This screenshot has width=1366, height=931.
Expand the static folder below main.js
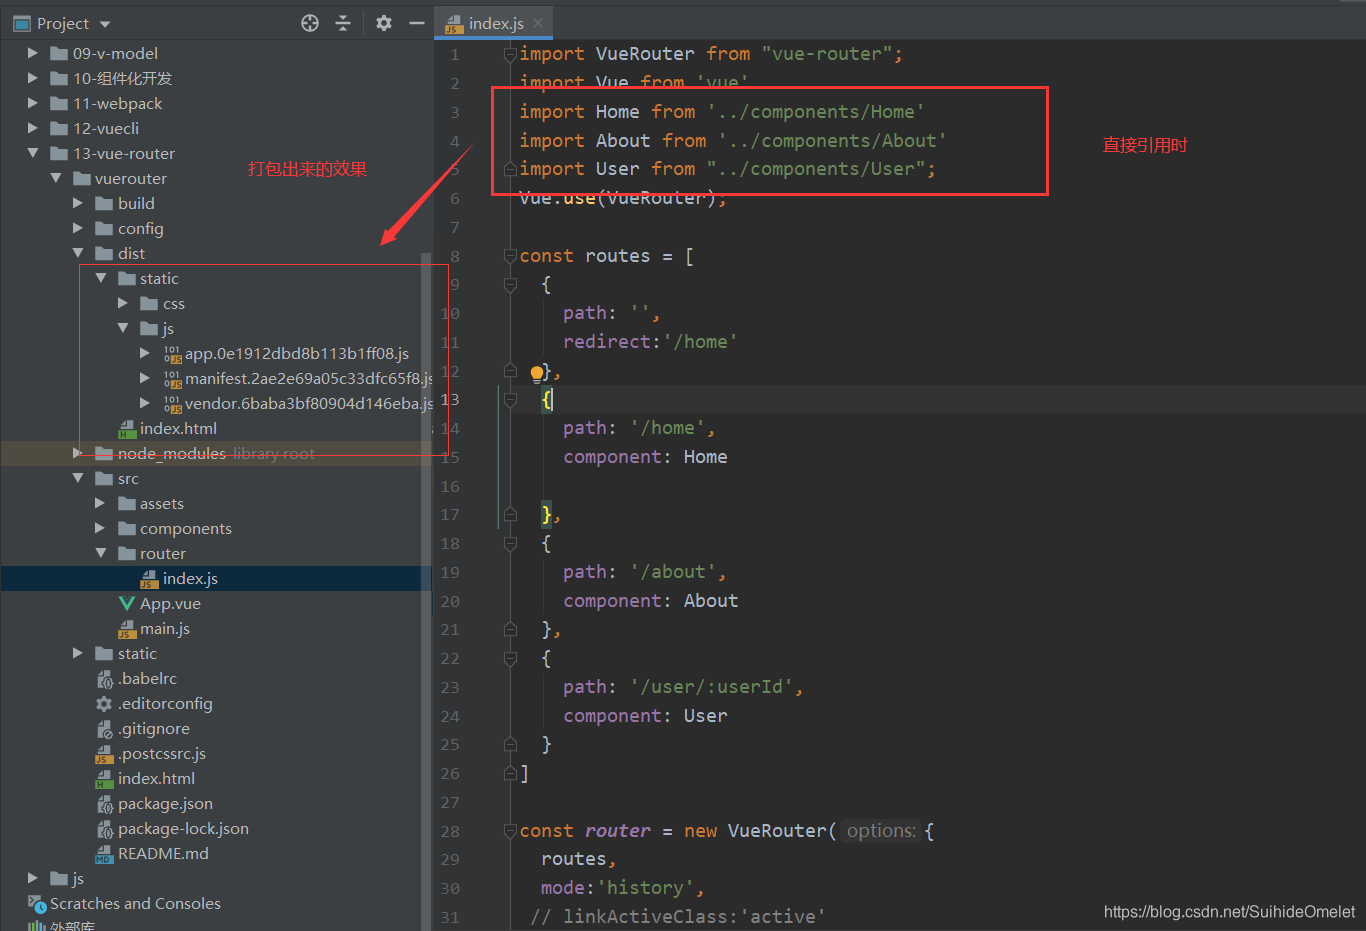(x=78, y=654)
